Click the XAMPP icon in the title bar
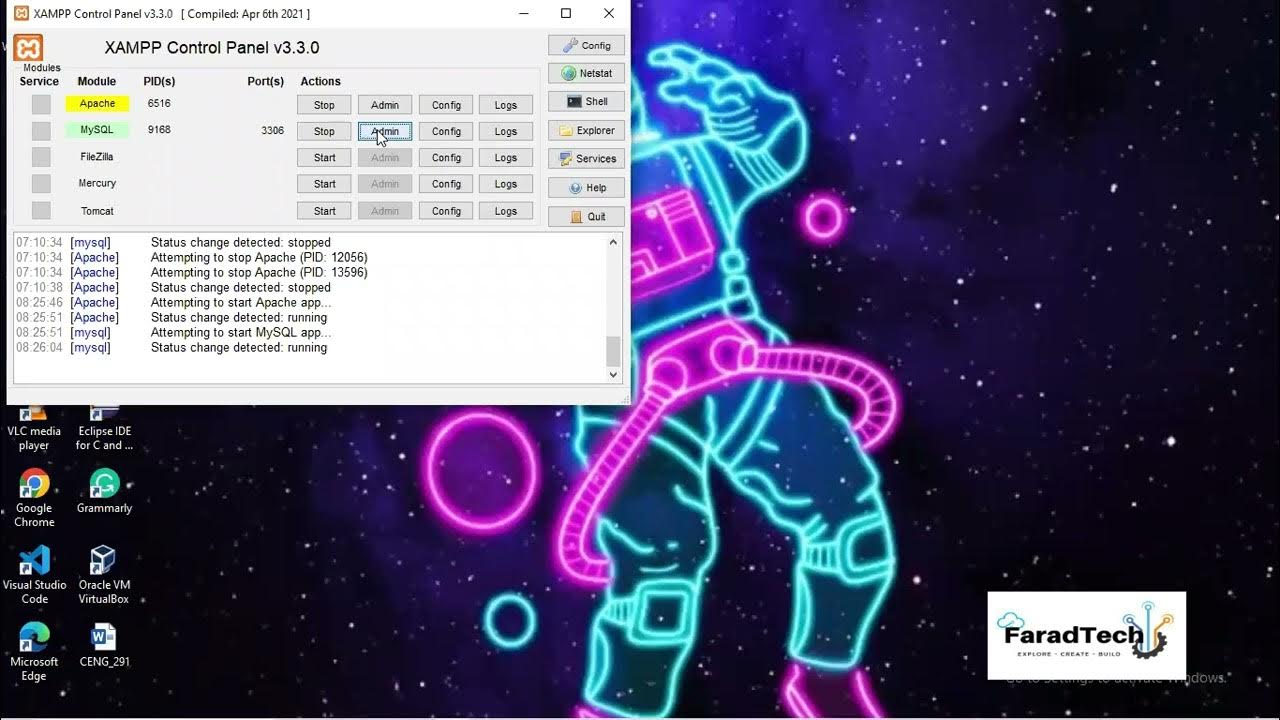 point(21,13)
